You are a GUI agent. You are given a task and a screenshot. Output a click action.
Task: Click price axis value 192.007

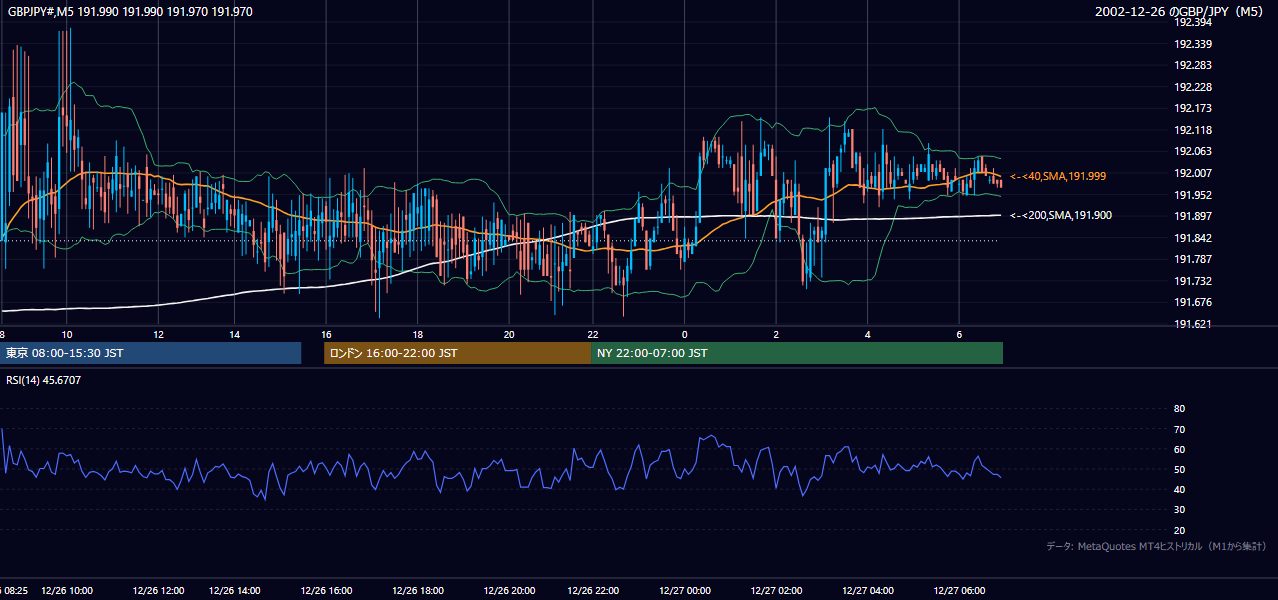pyautogui.click(x=1193, y=173)
